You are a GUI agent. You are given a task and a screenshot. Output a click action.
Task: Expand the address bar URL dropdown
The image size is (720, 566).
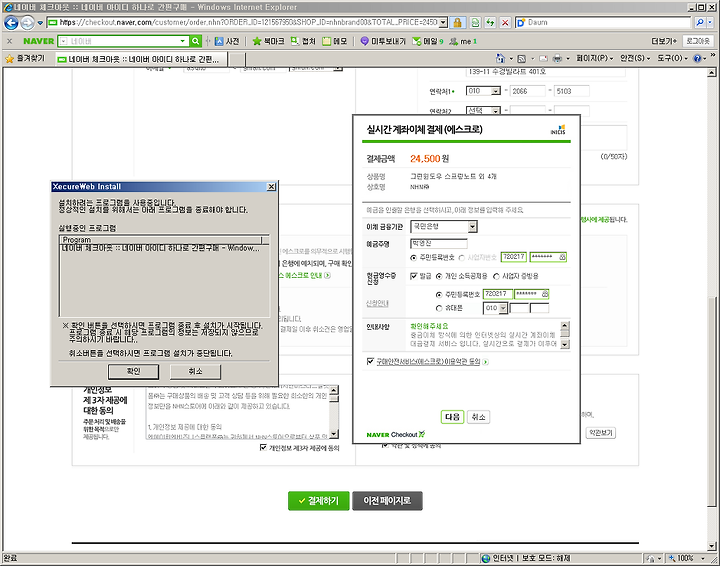[443, 22]
